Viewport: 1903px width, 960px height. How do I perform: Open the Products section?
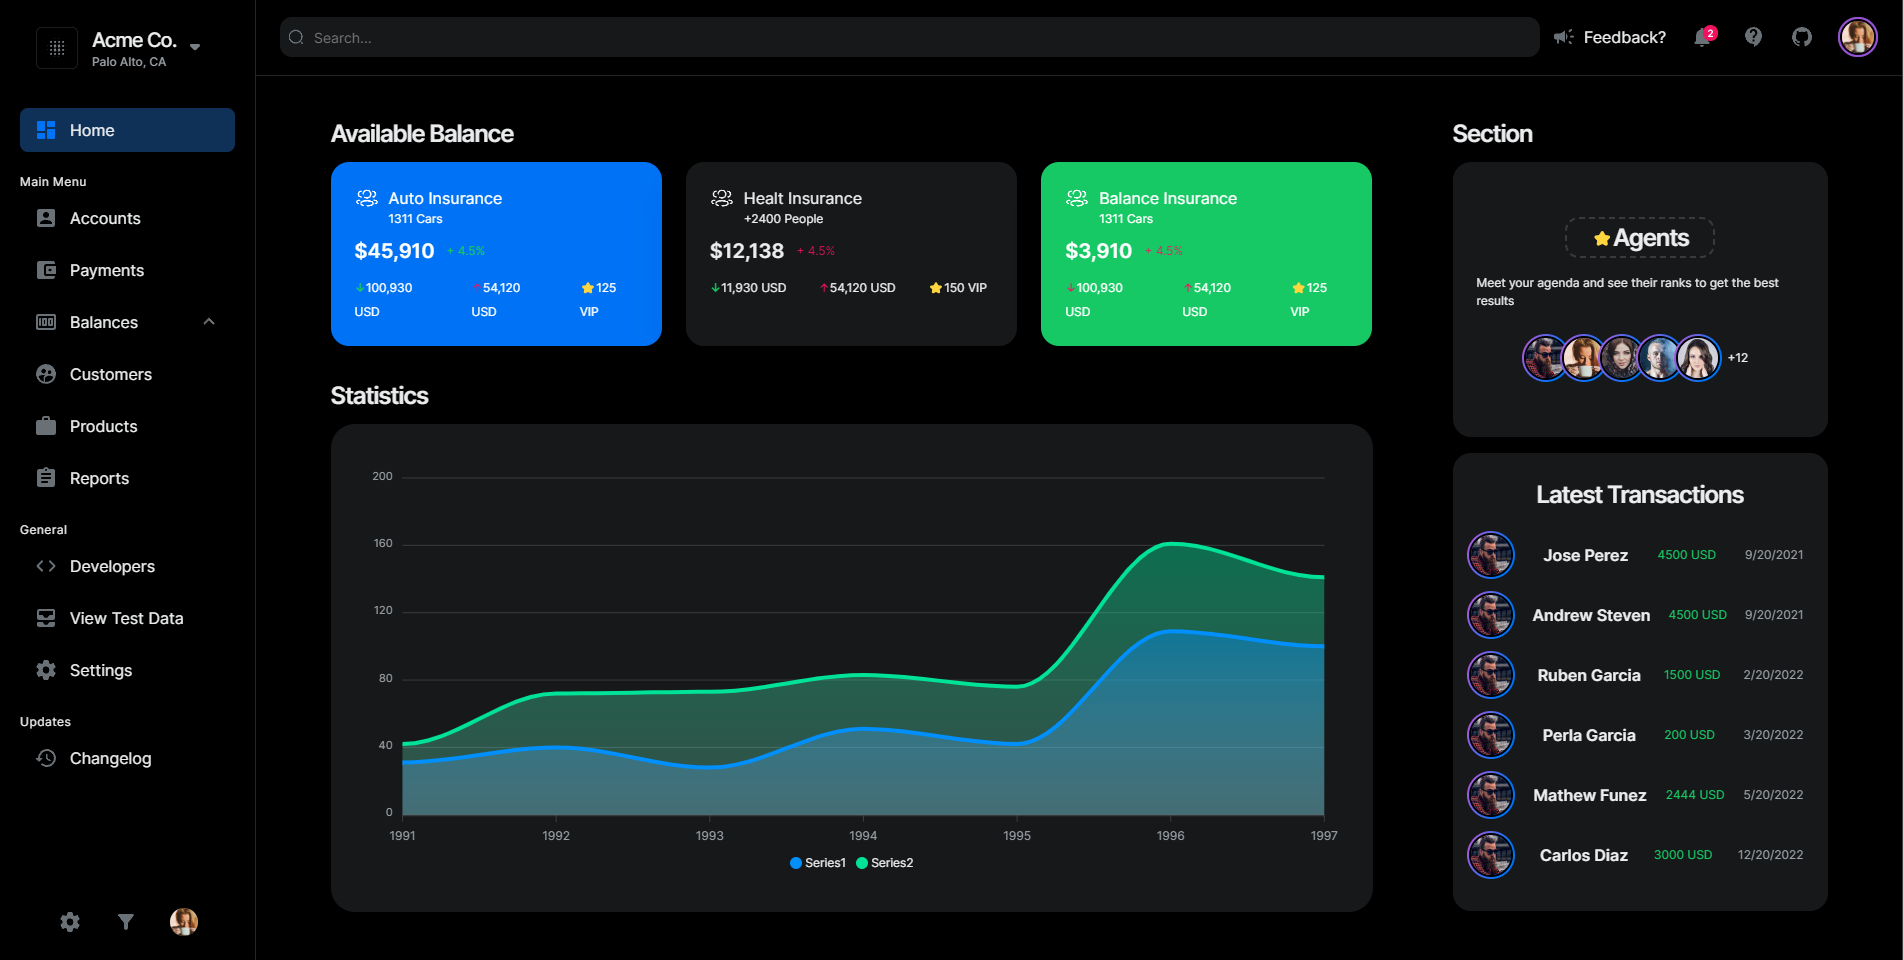[x=103, y=426]
